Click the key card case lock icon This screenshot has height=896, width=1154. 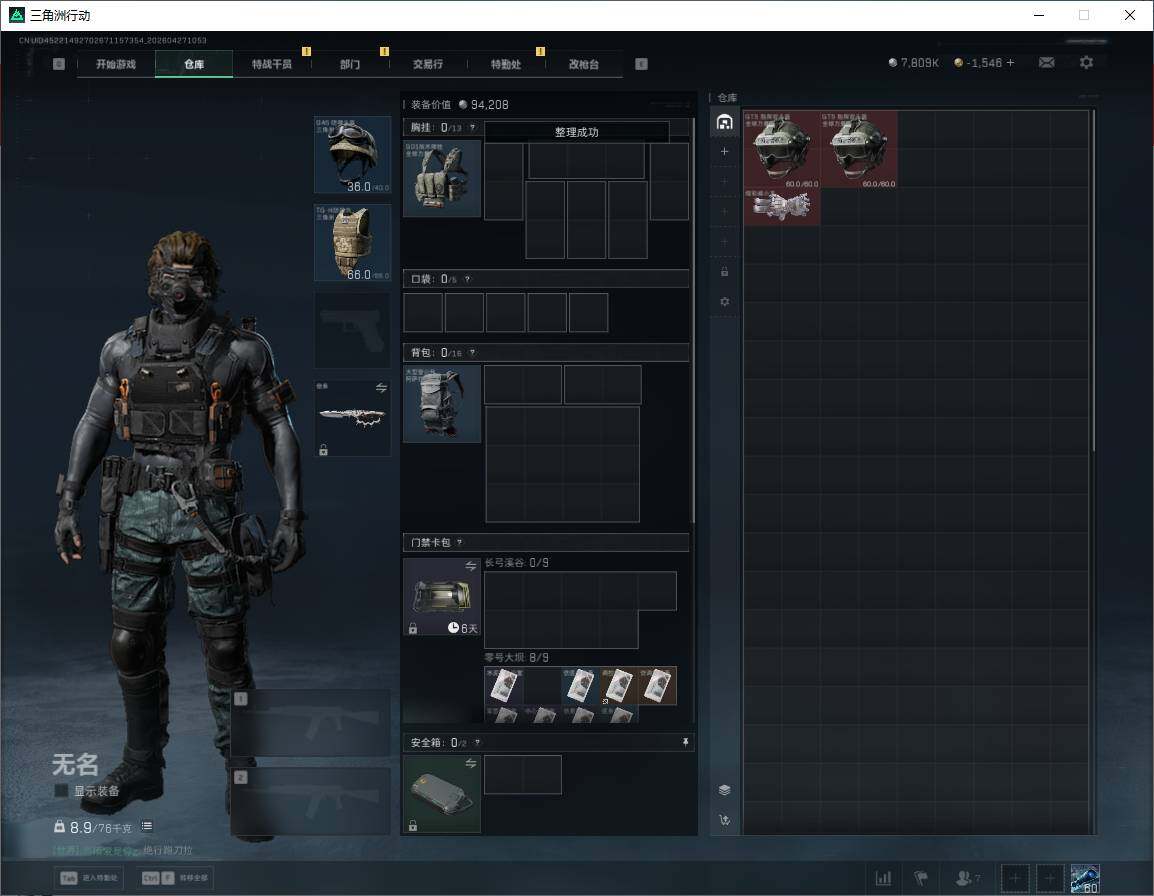(x=413, y=628)
